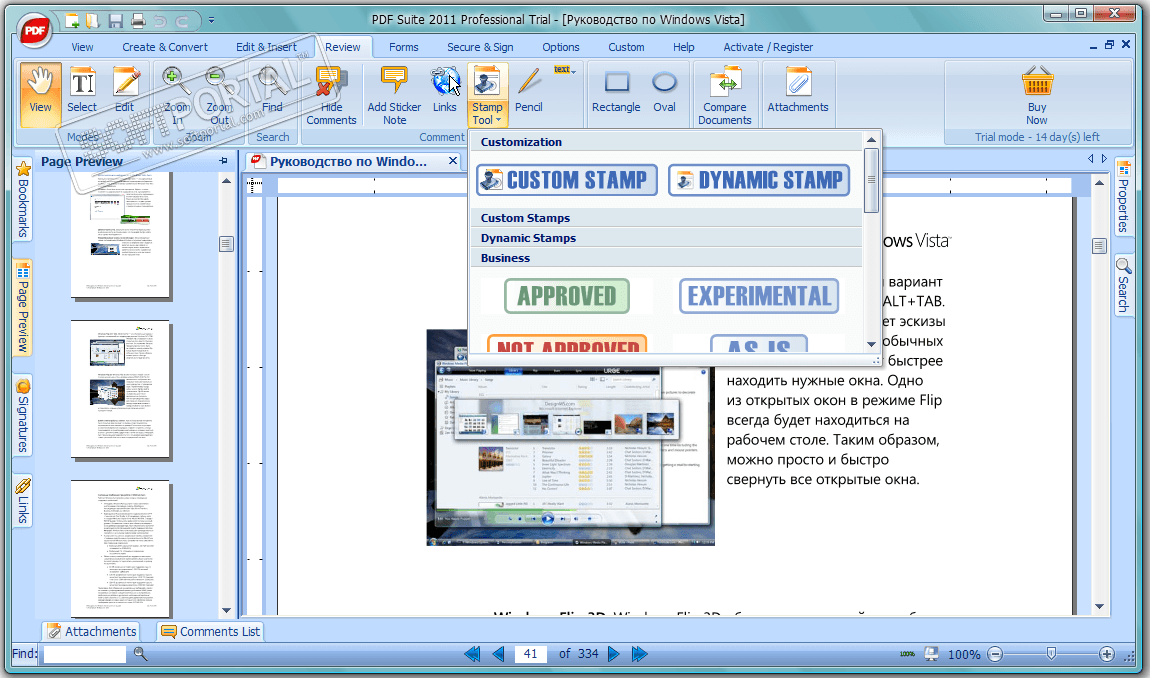This screenshot has height=678, width=1150.
Task: Open the View ribbon tab
Action: (x=82, y=47)
